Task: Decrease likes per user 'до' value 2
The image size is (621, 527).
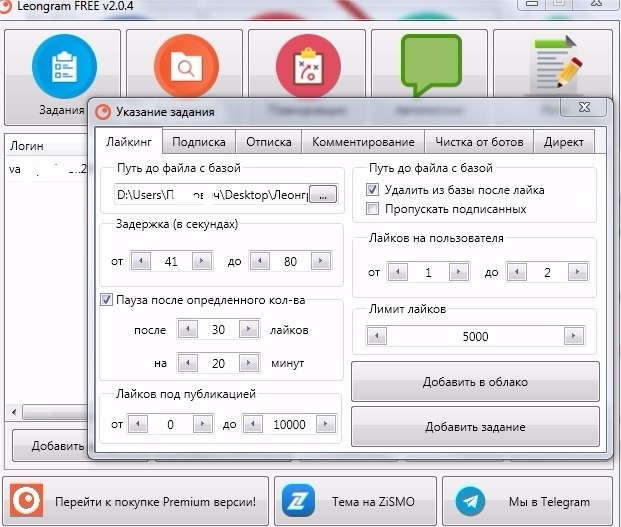Action: pyautogui.click(x=516, y=272)
